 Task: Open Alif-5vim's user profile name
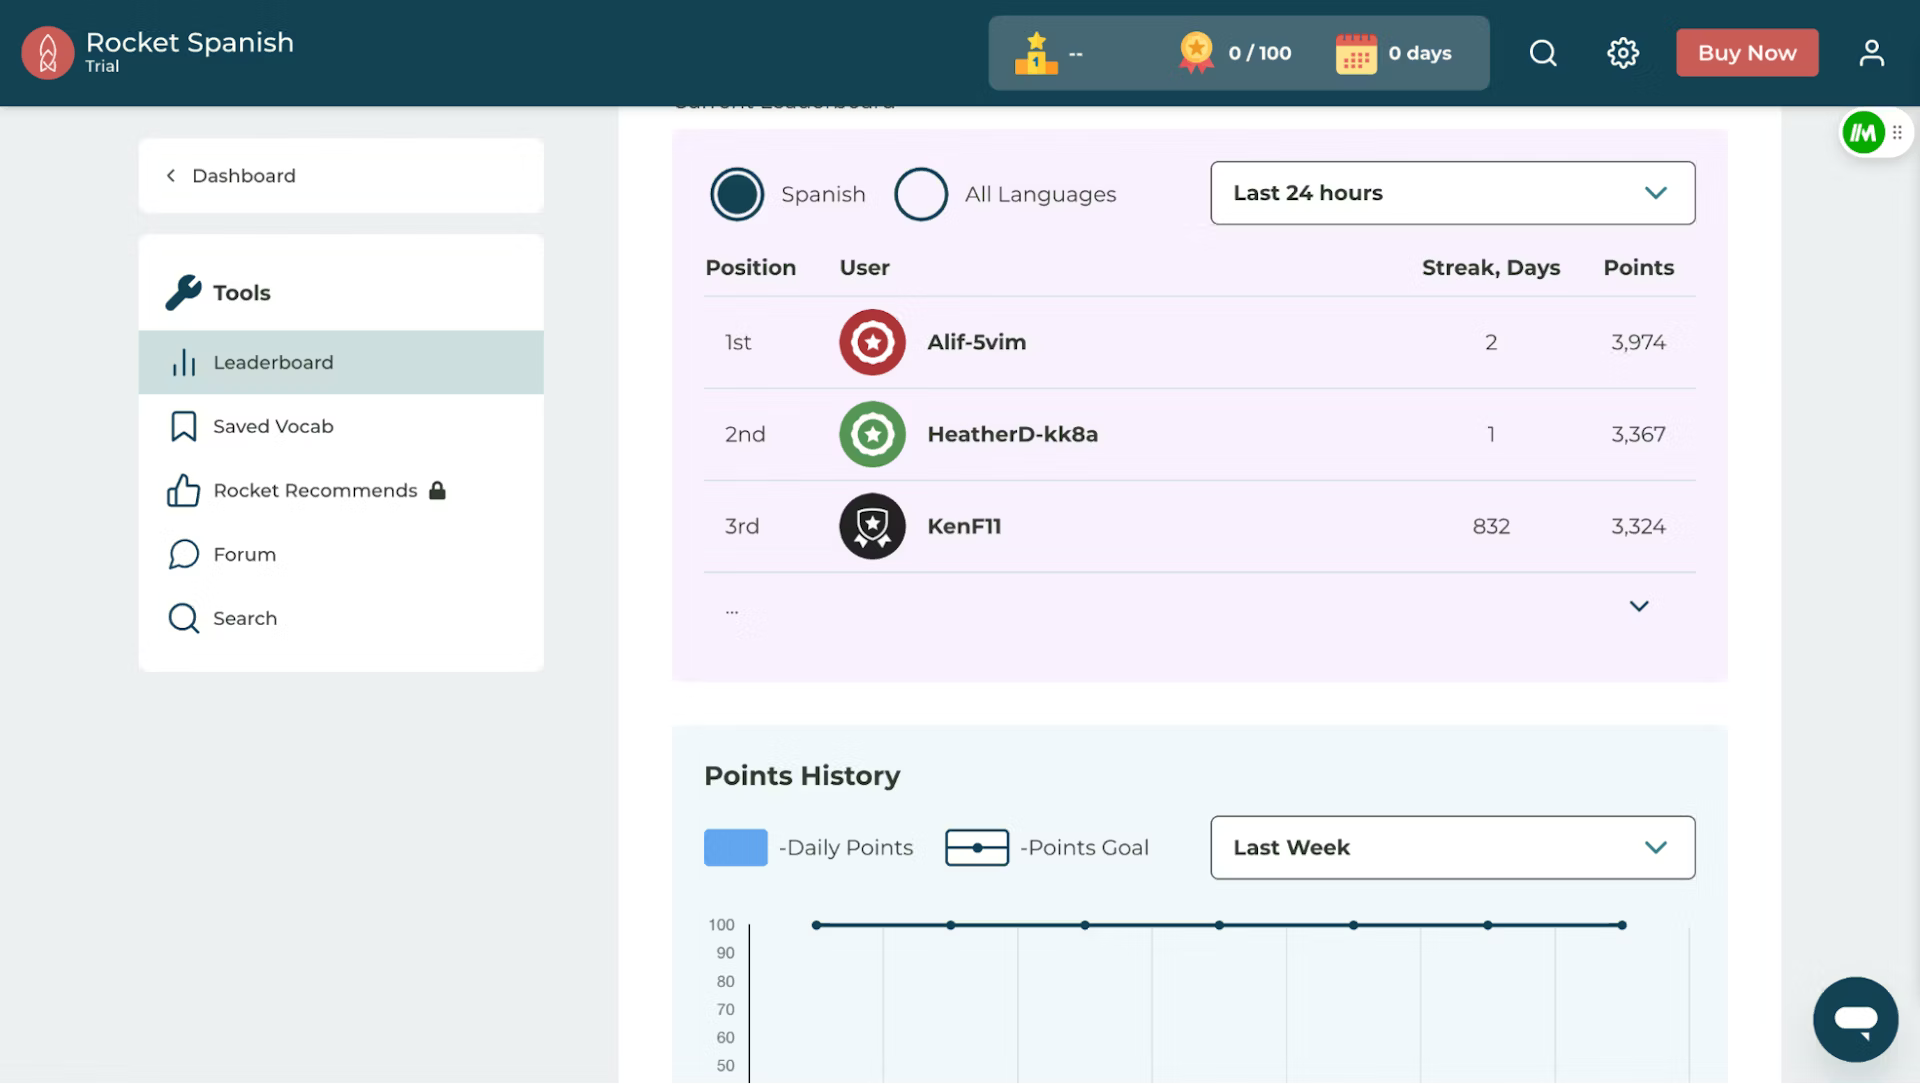click(976, 342)
